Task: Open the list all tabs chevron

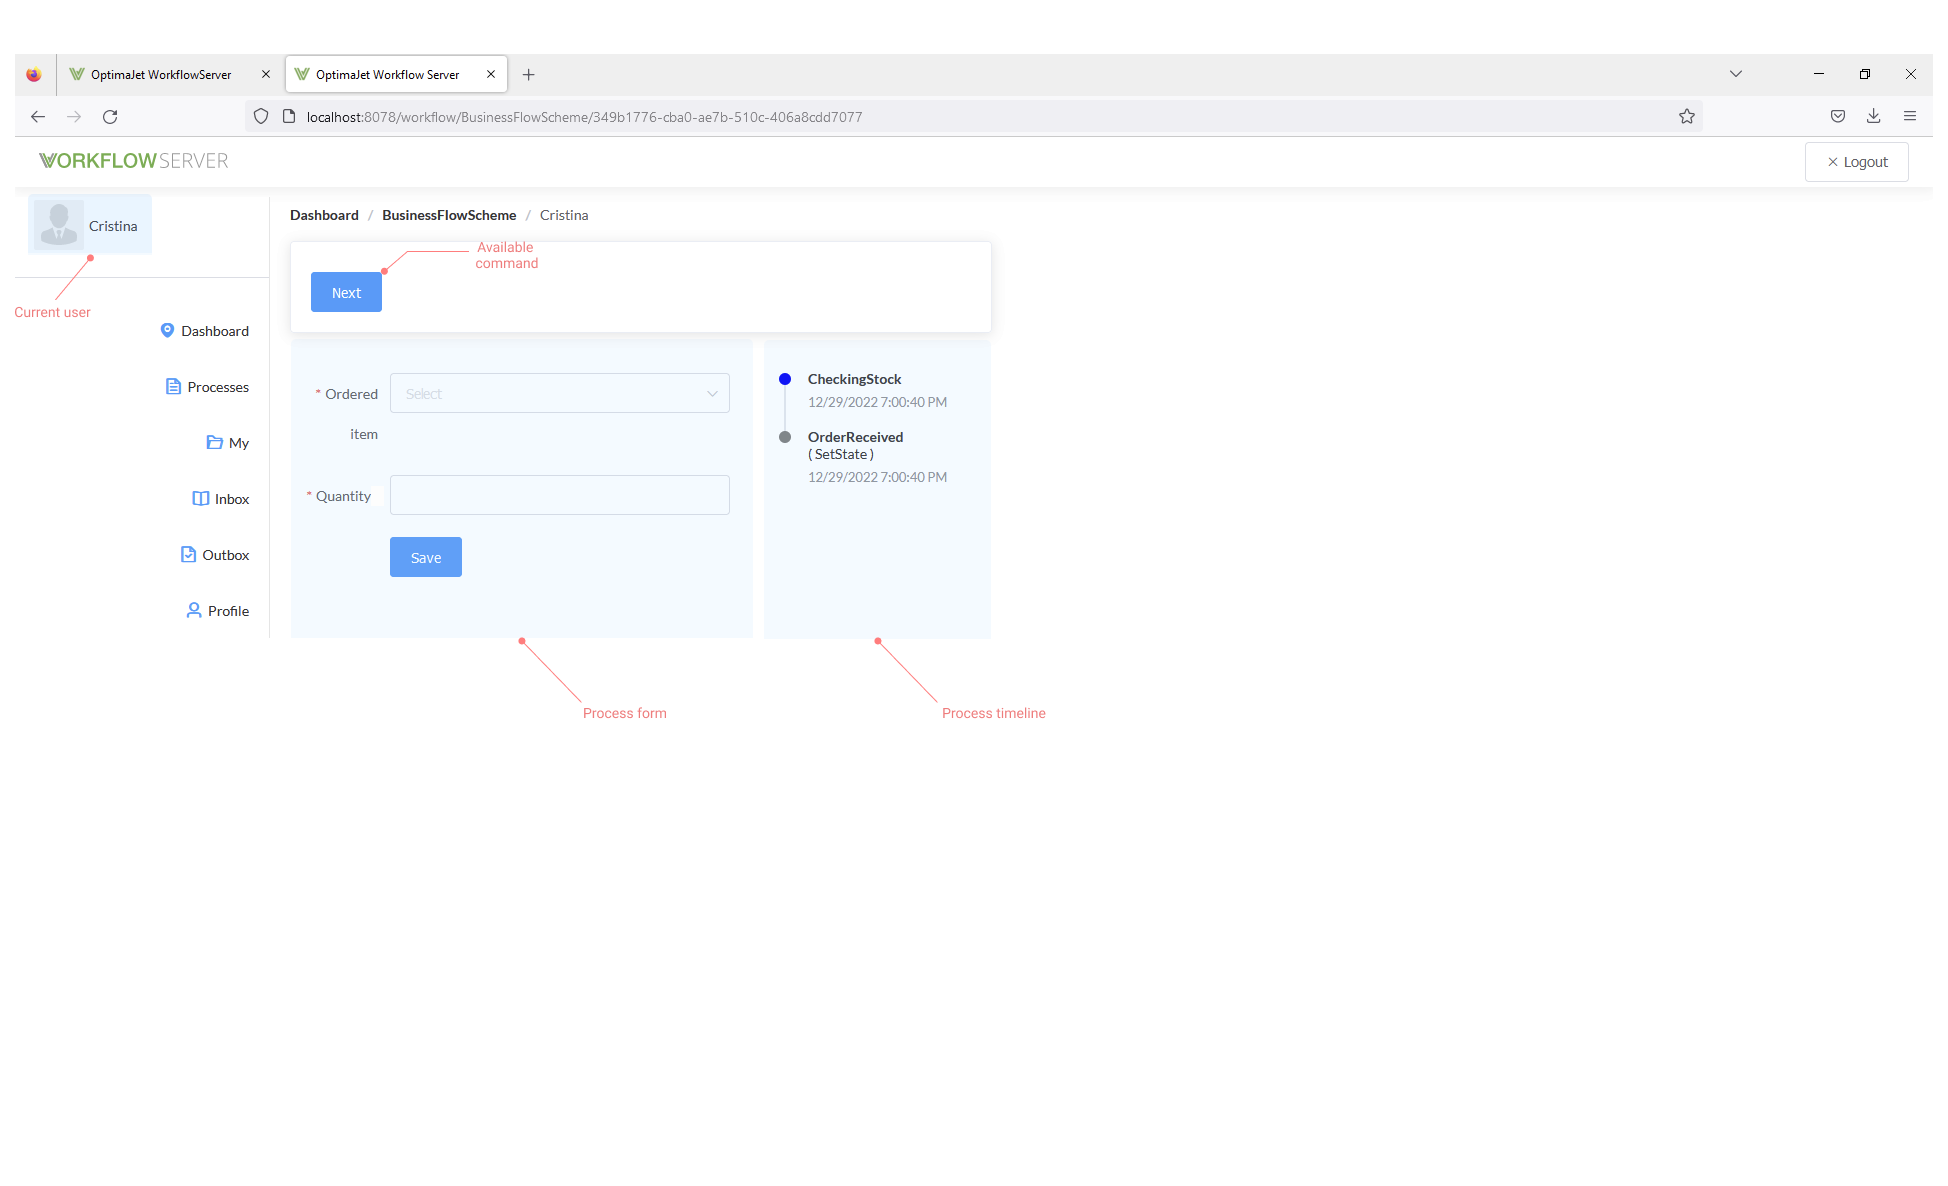Action: click(1736, 74)
